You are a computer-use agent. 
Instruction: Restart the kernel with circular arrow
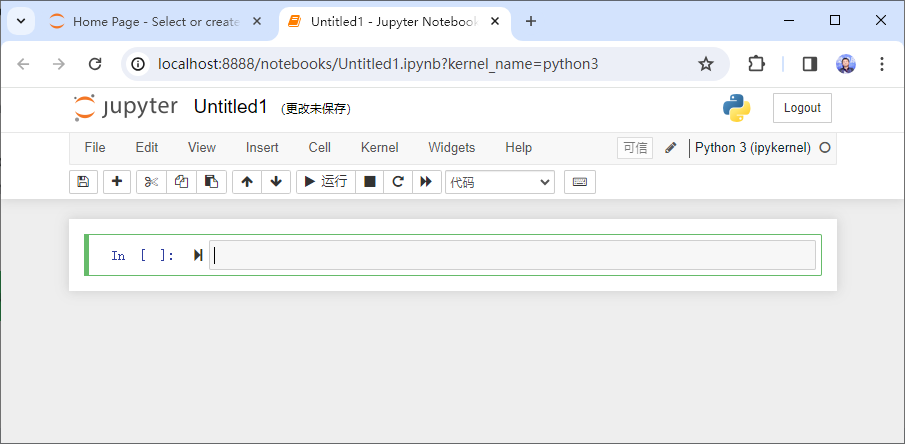(x=398, y=181)
